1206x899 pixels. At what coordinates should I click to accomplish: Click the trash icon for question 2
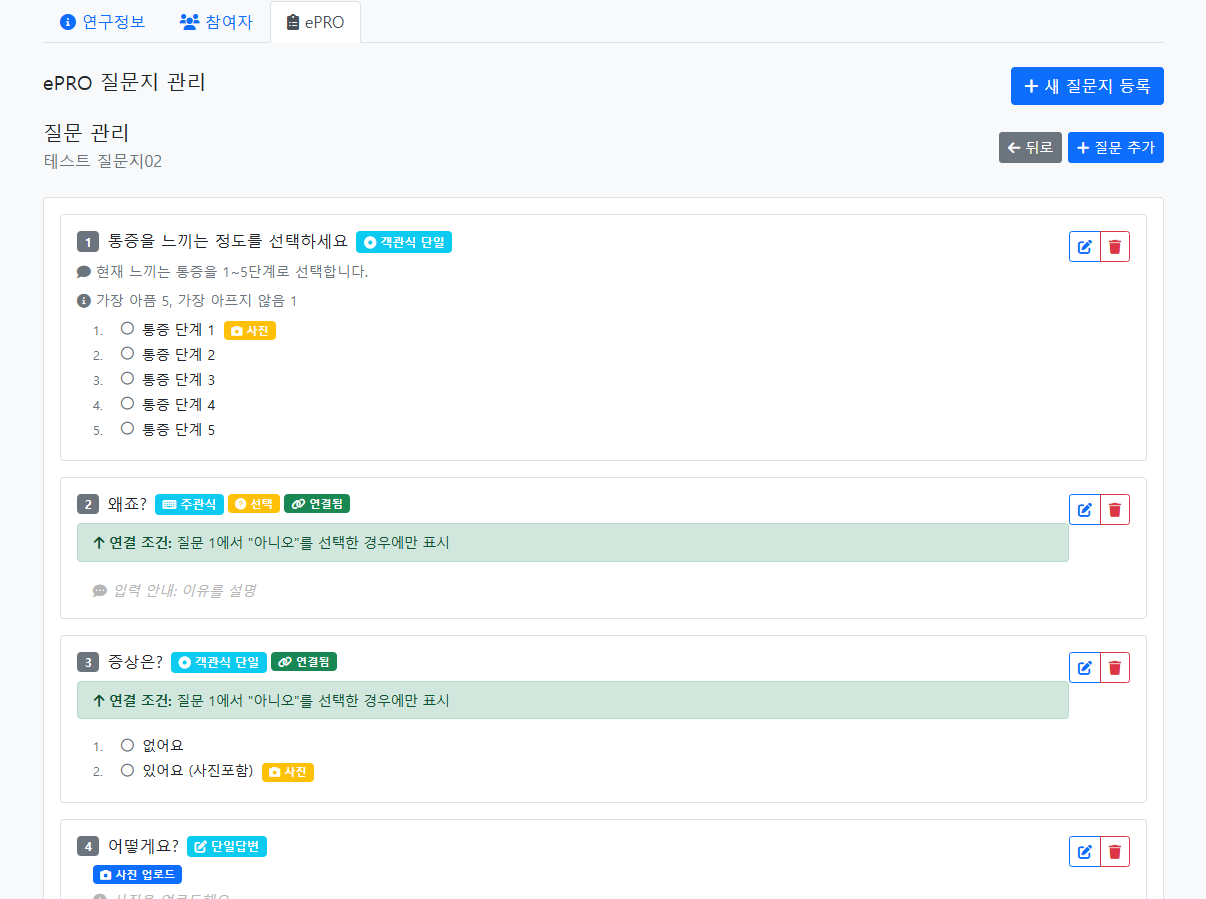(1114, 509)
